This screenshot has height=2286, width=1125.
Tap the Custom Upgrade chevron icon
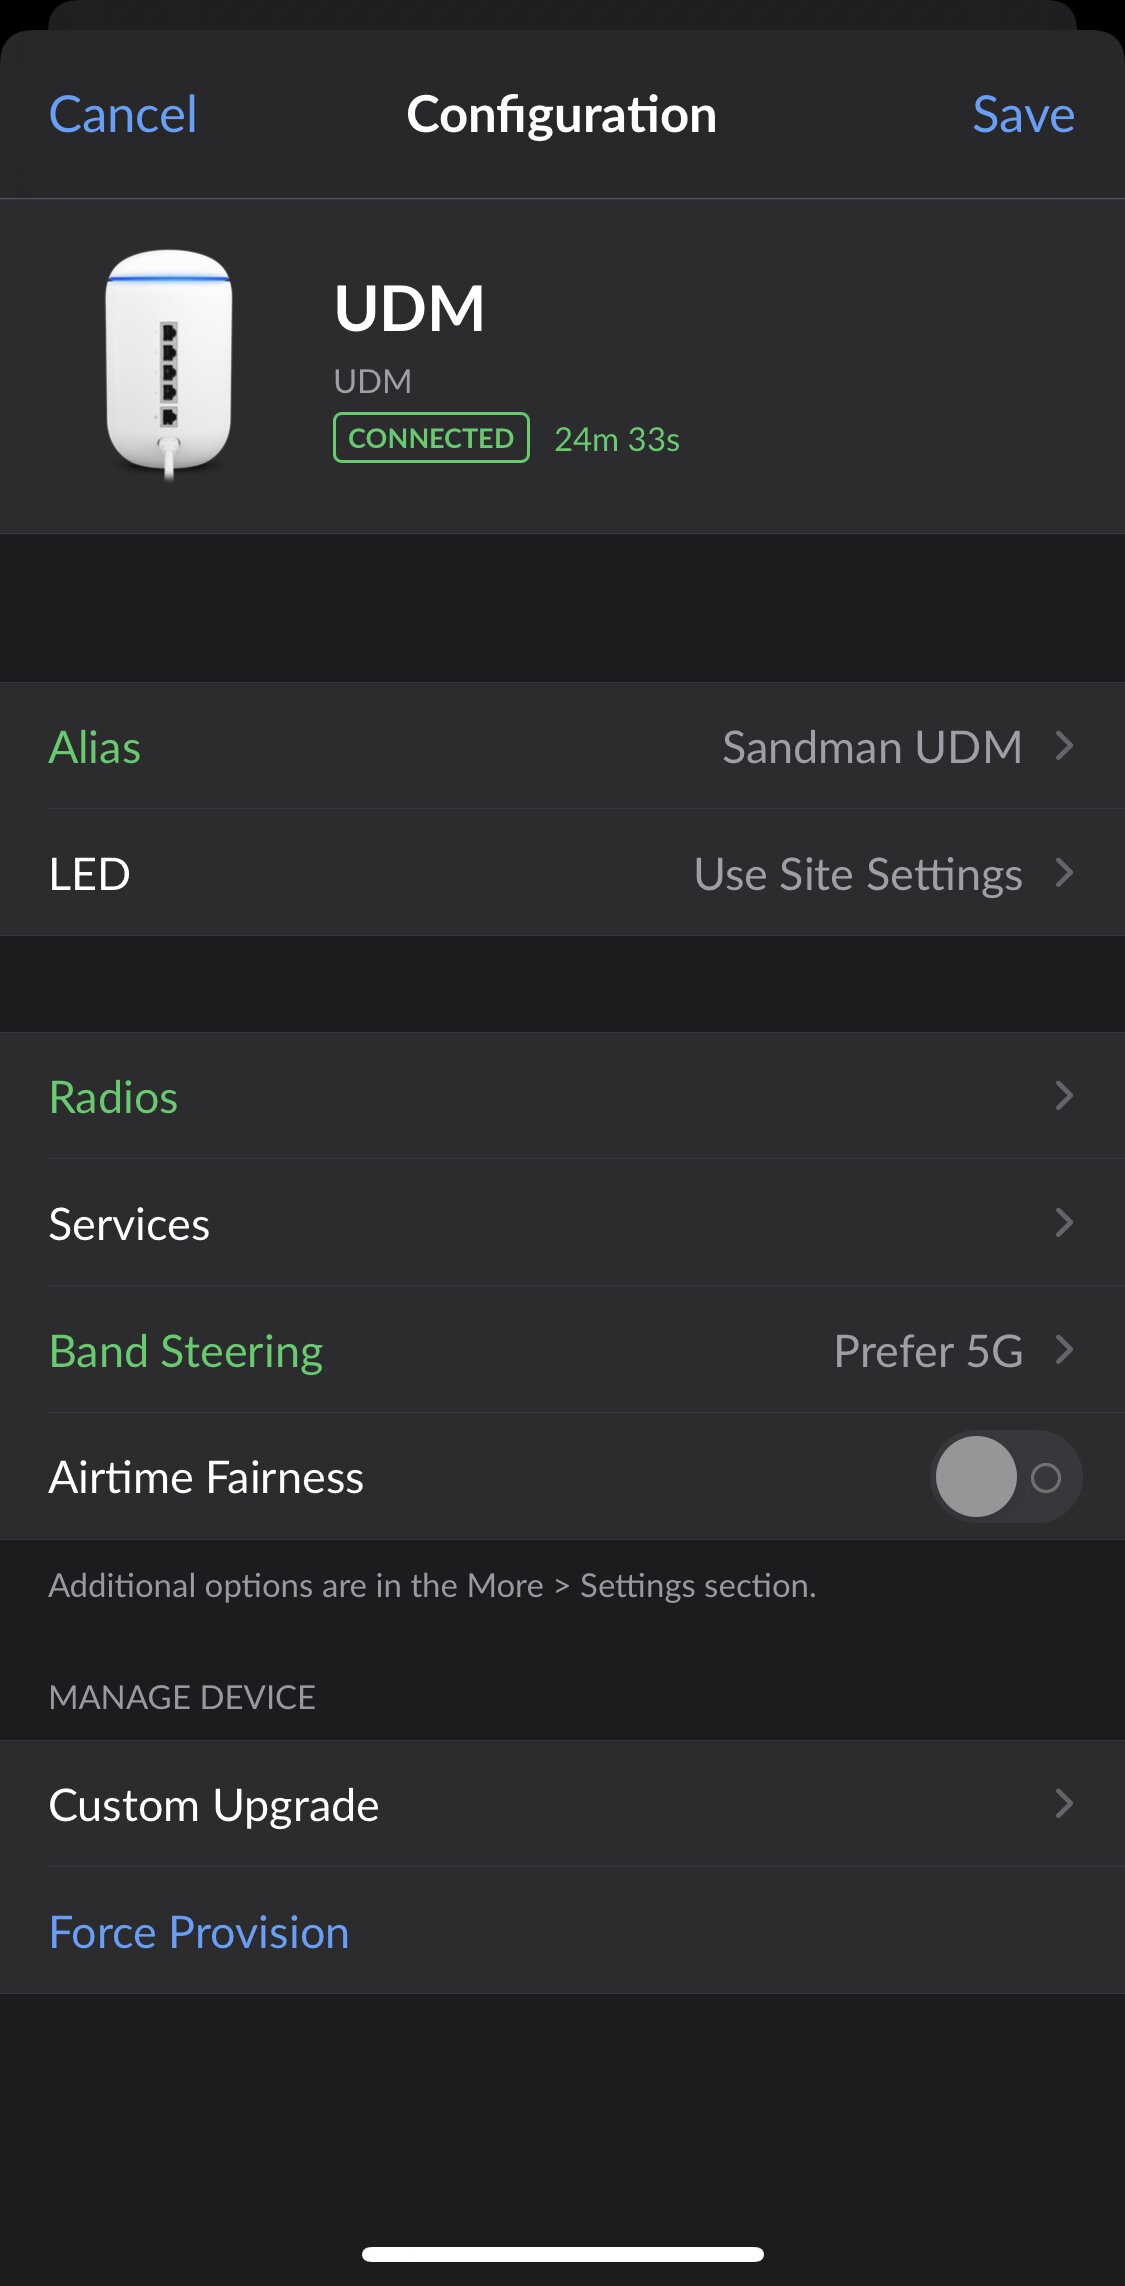1064,1804
